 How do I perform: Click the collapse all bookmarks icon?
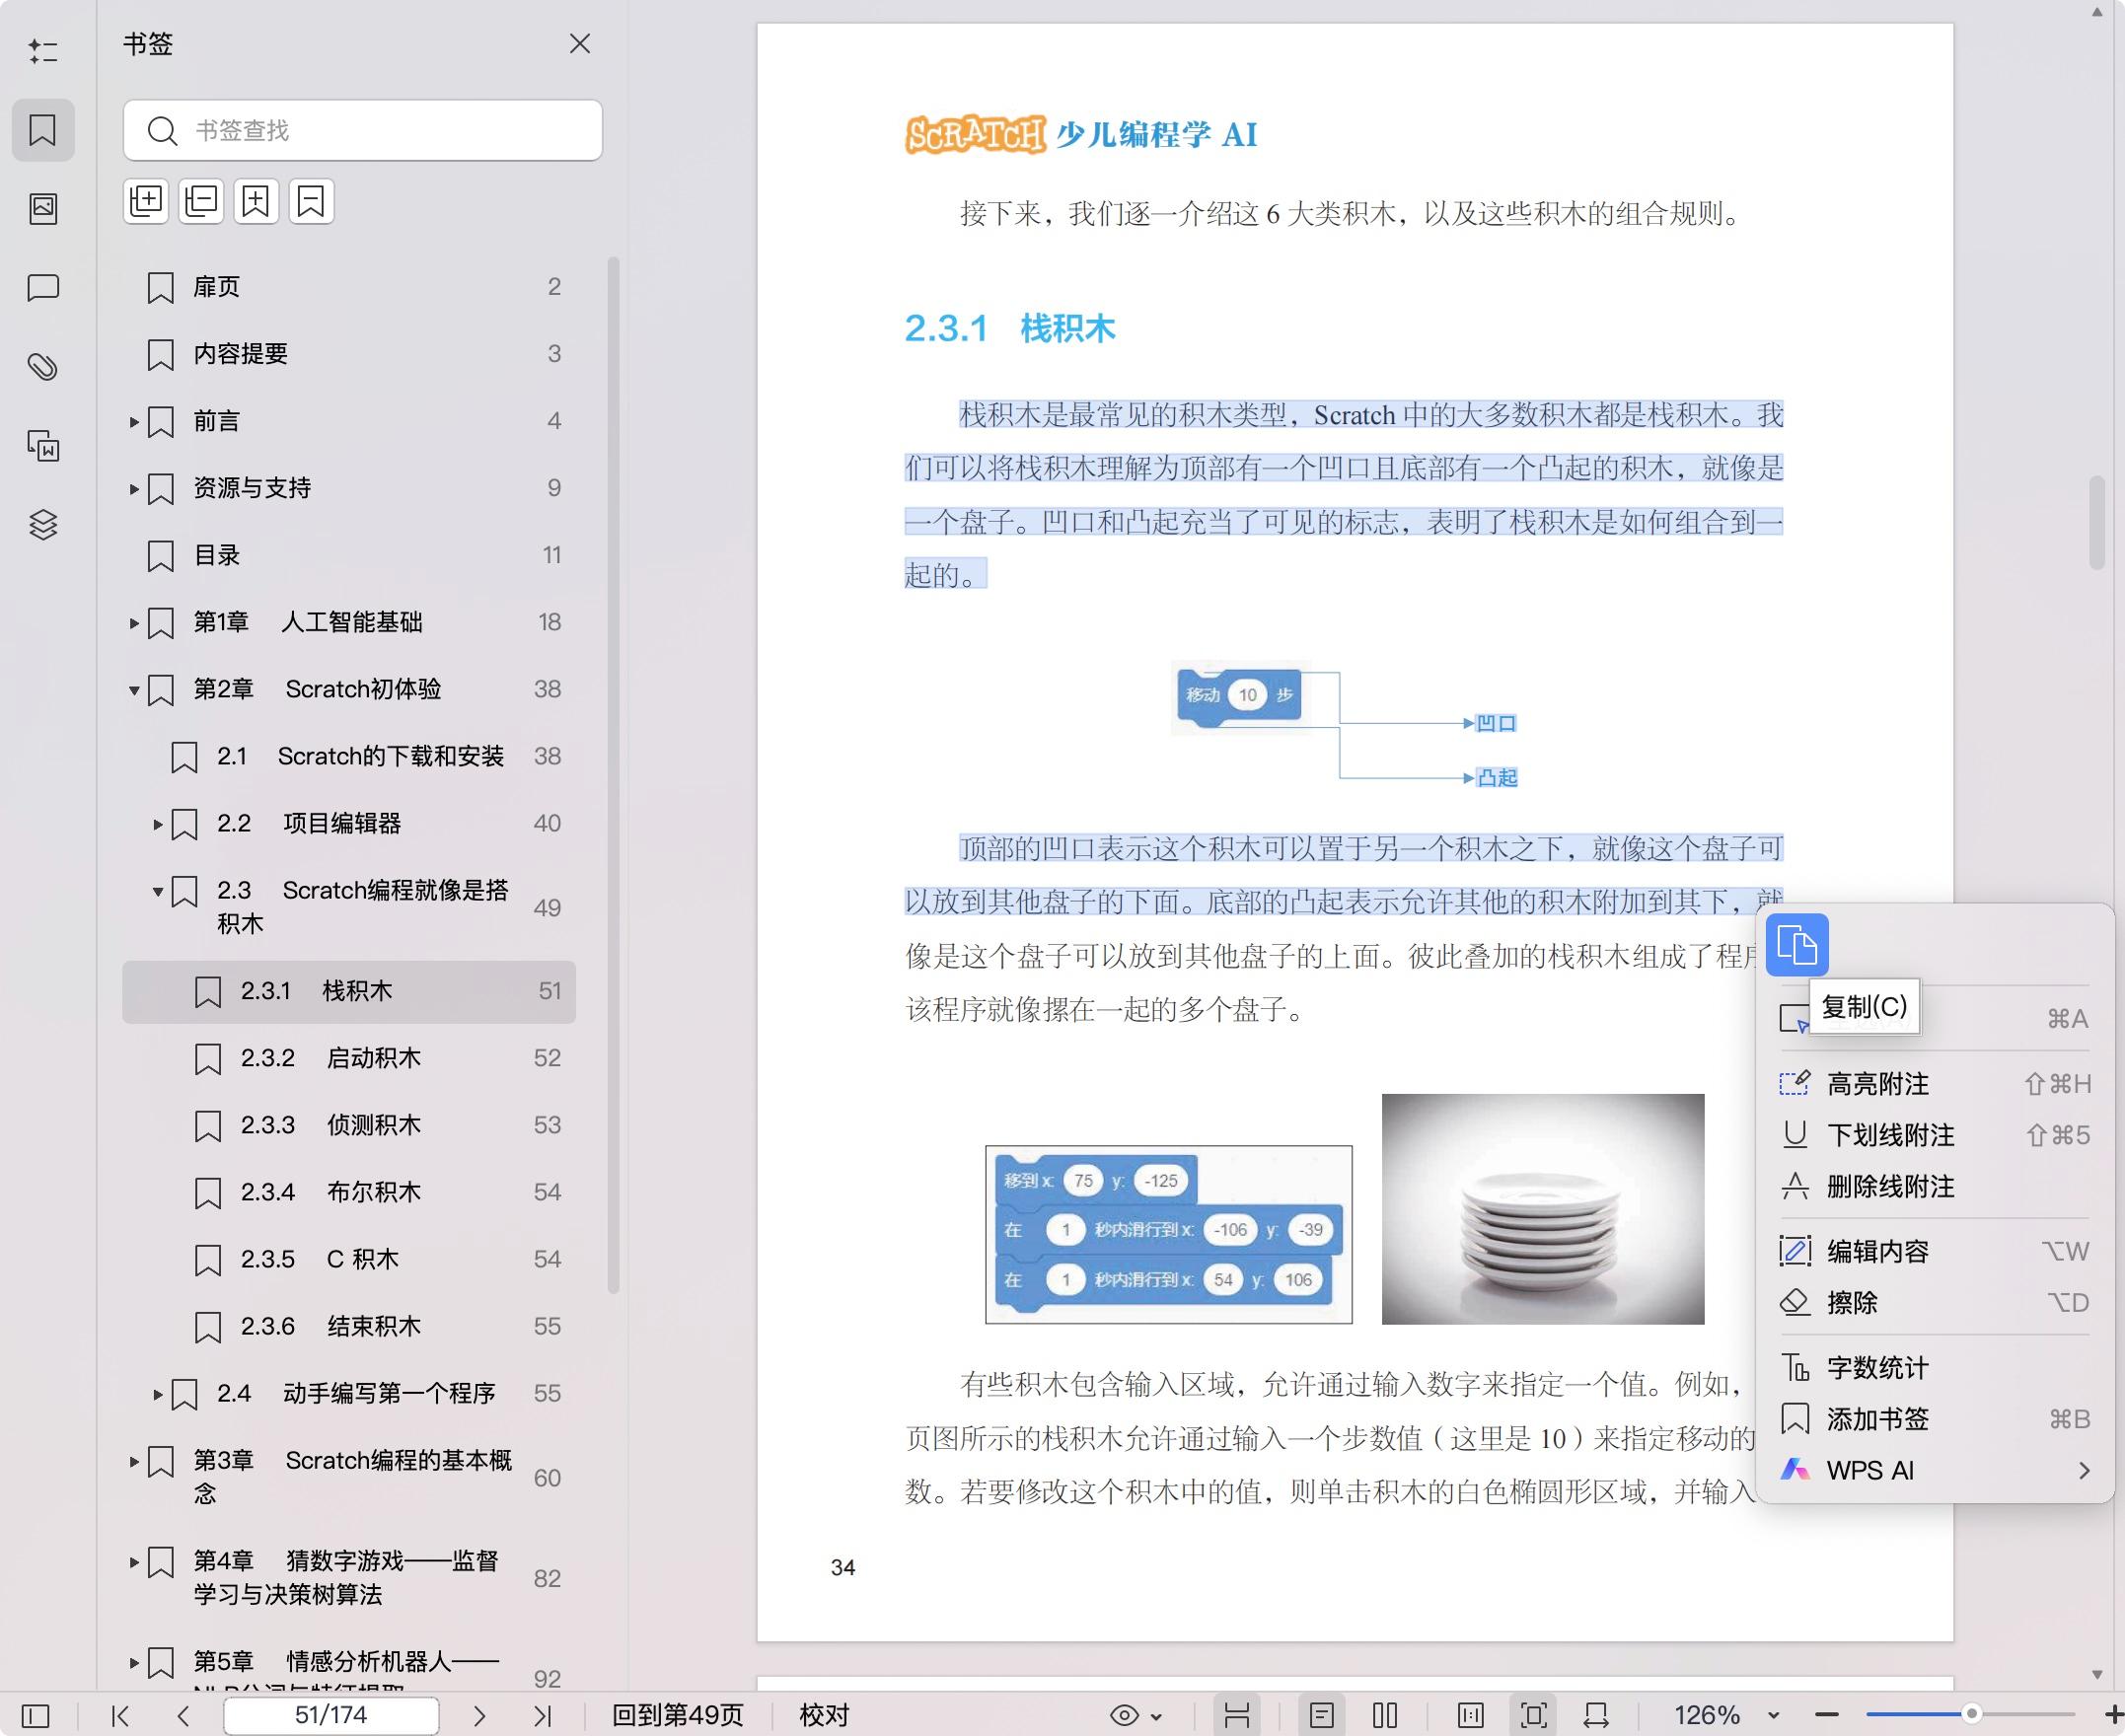201,202
